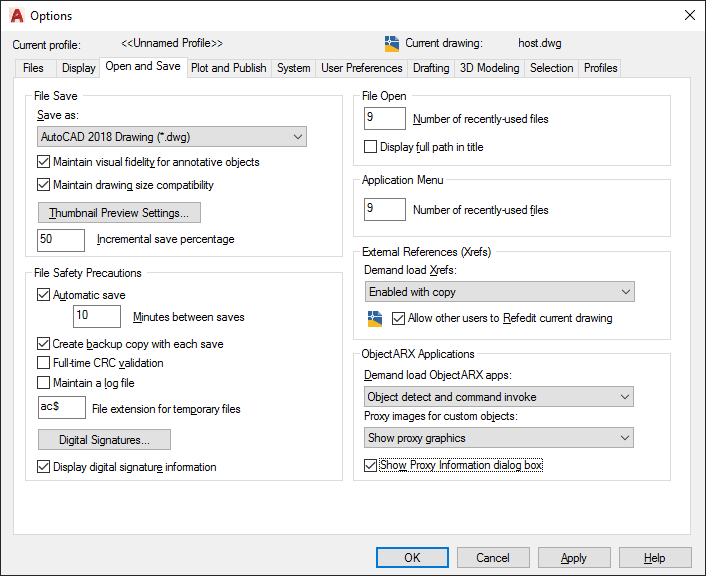Click the current drawing icon beside host.dwg

(392, 43)
